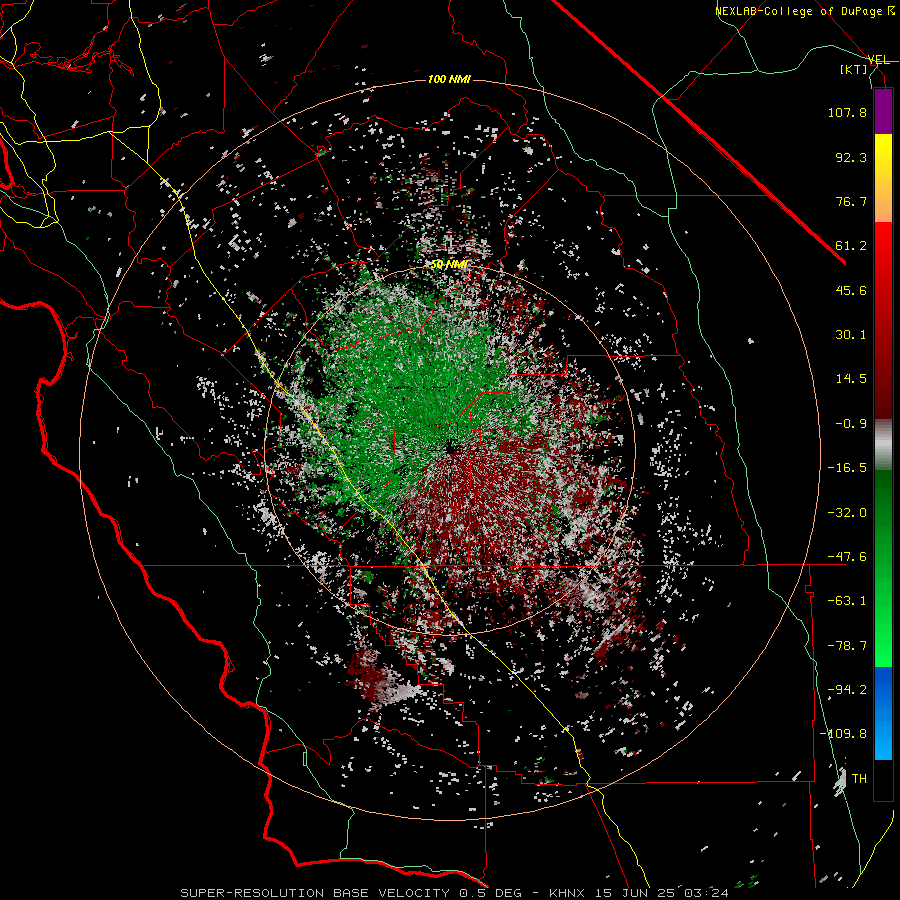Click the 50 NMI range ring label

click(449, 265)
